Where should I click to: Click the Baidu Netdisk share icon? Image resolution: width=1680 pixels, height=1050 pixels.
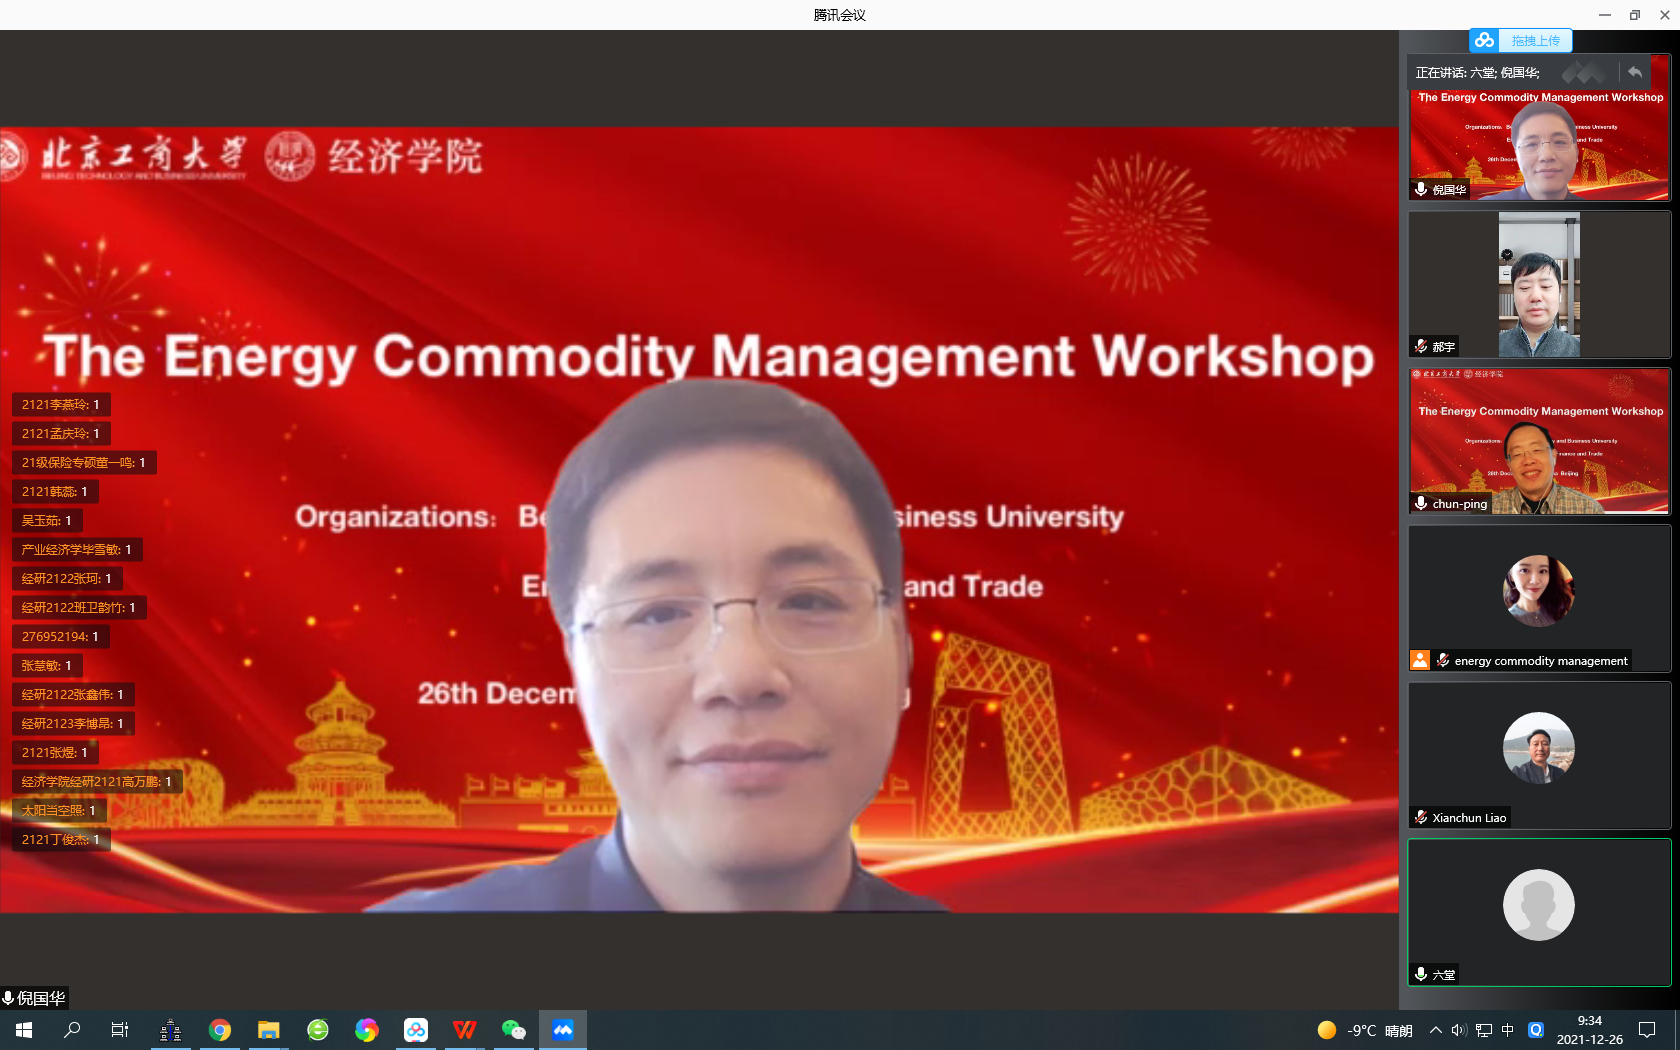pos(1484,40)
